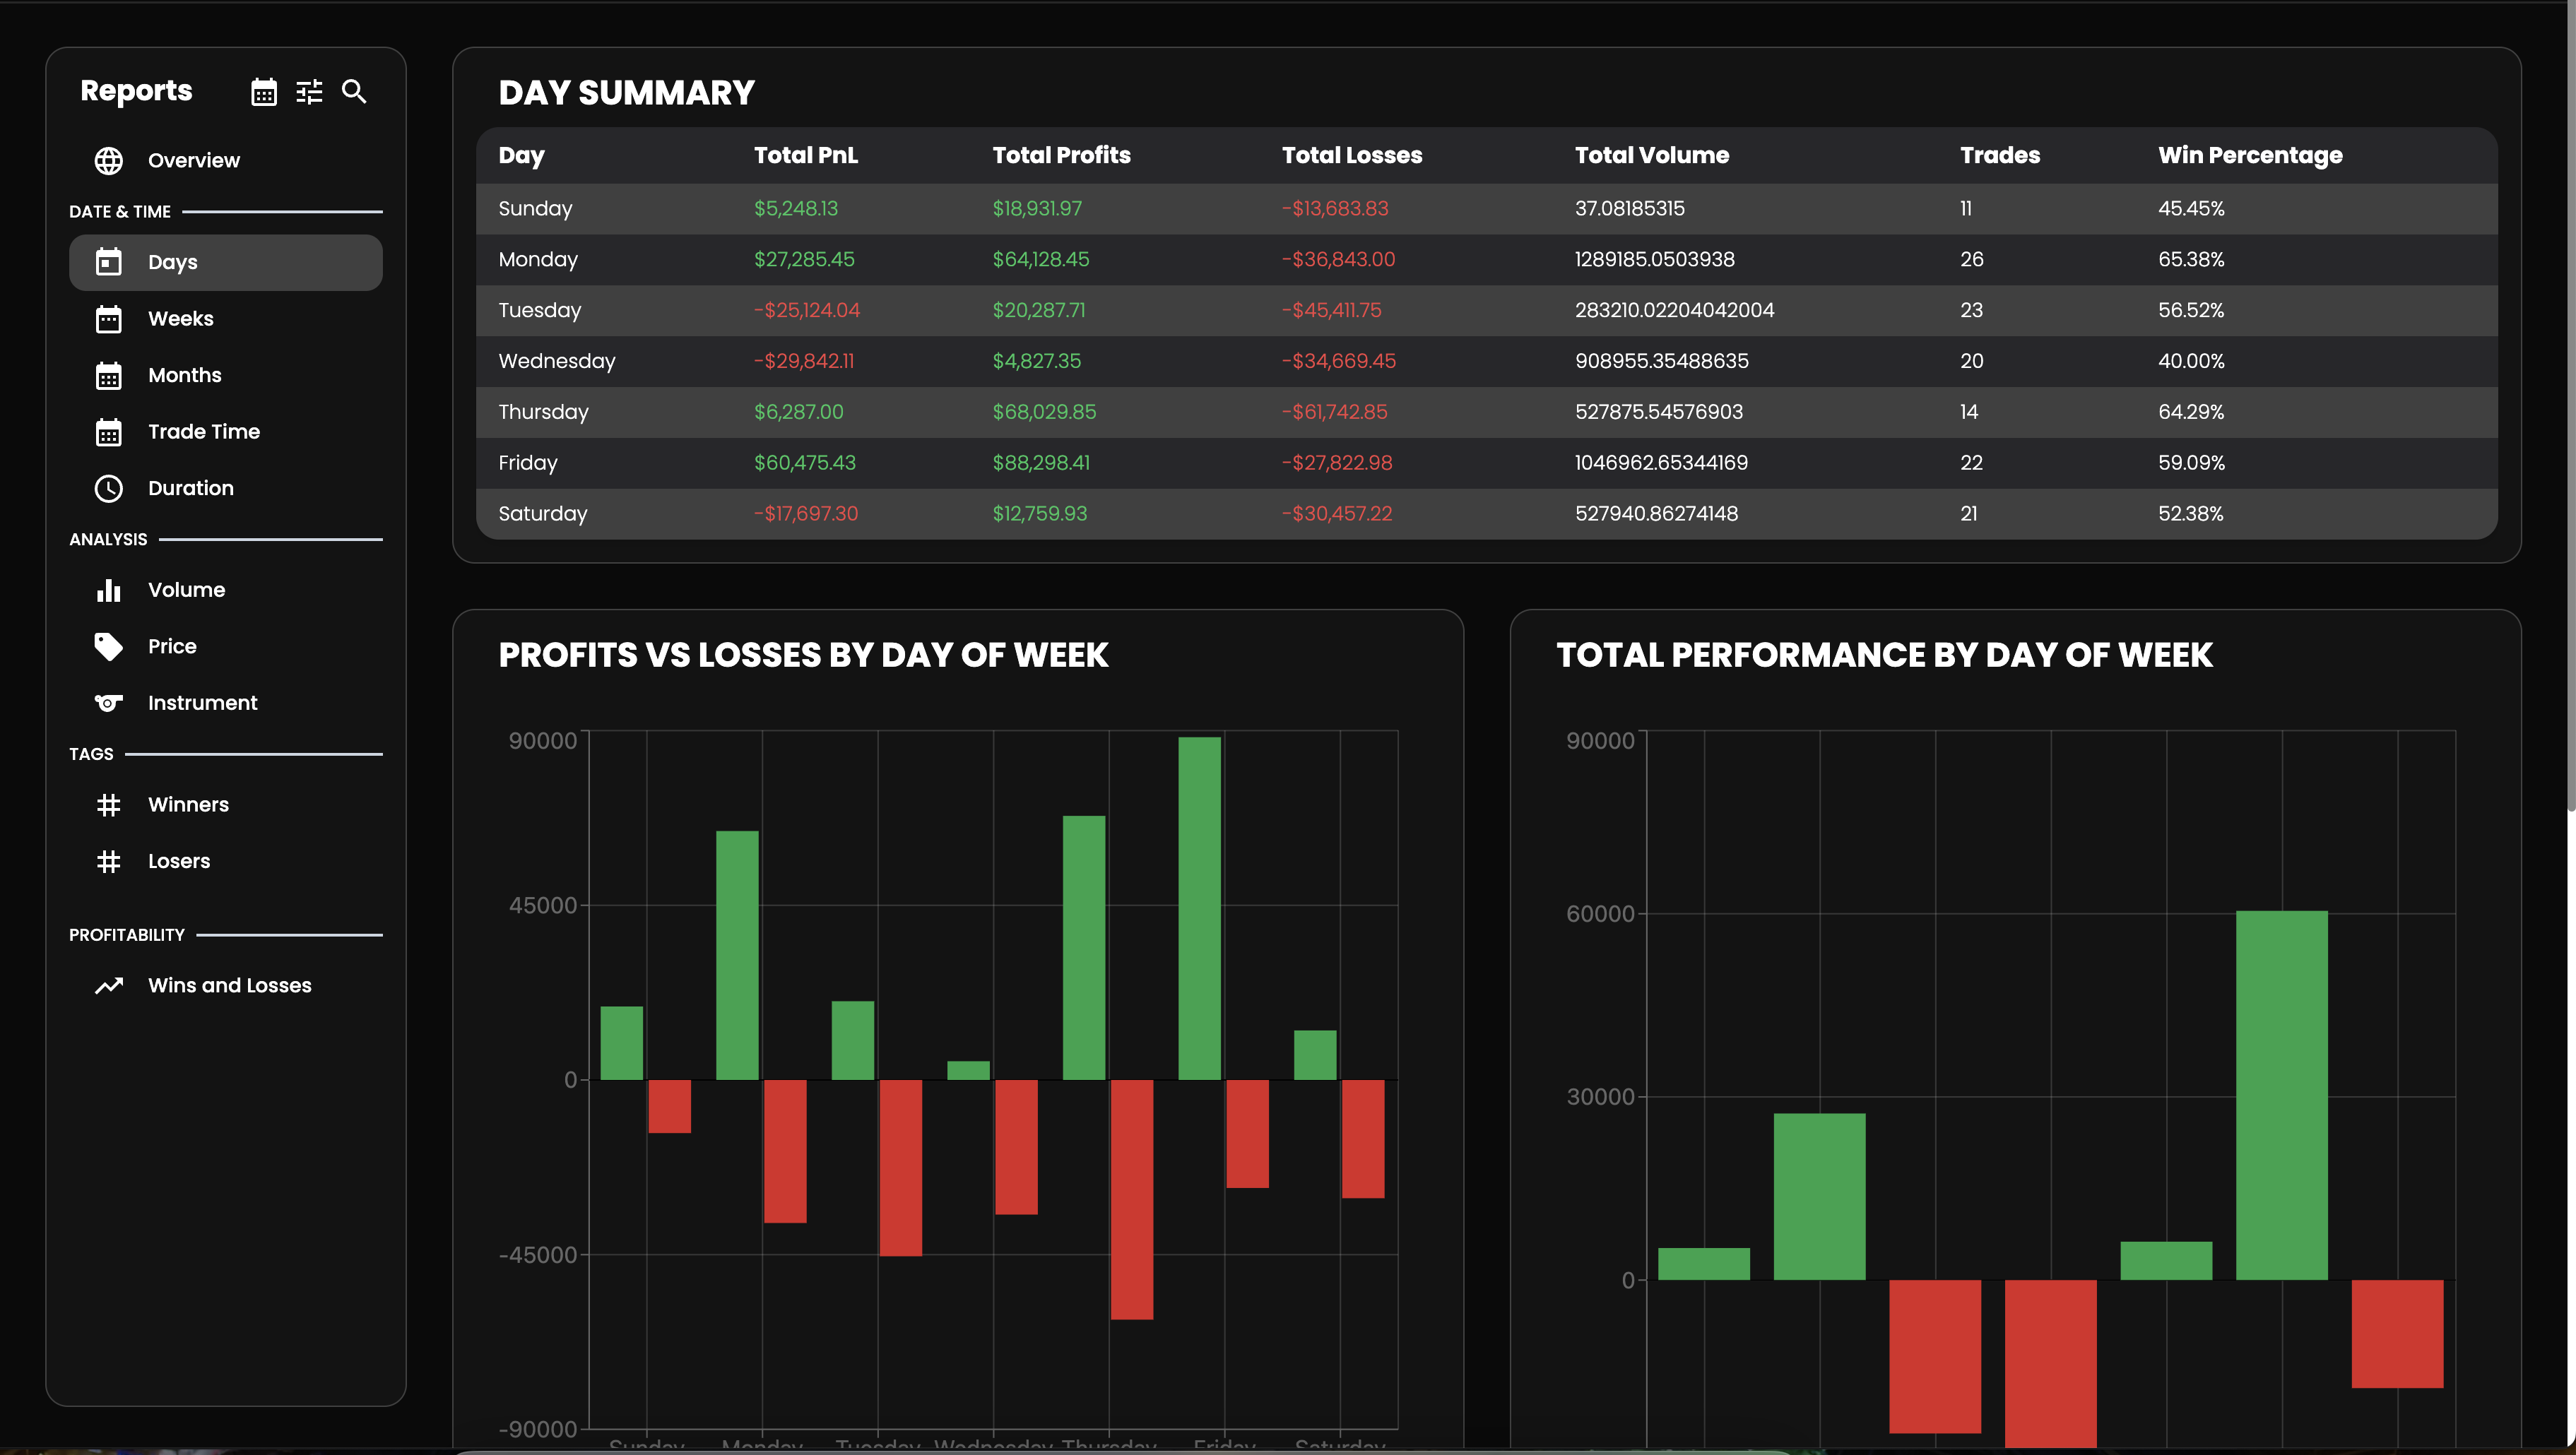Select the Monday row in Day Summary table

pos(1200,259)
